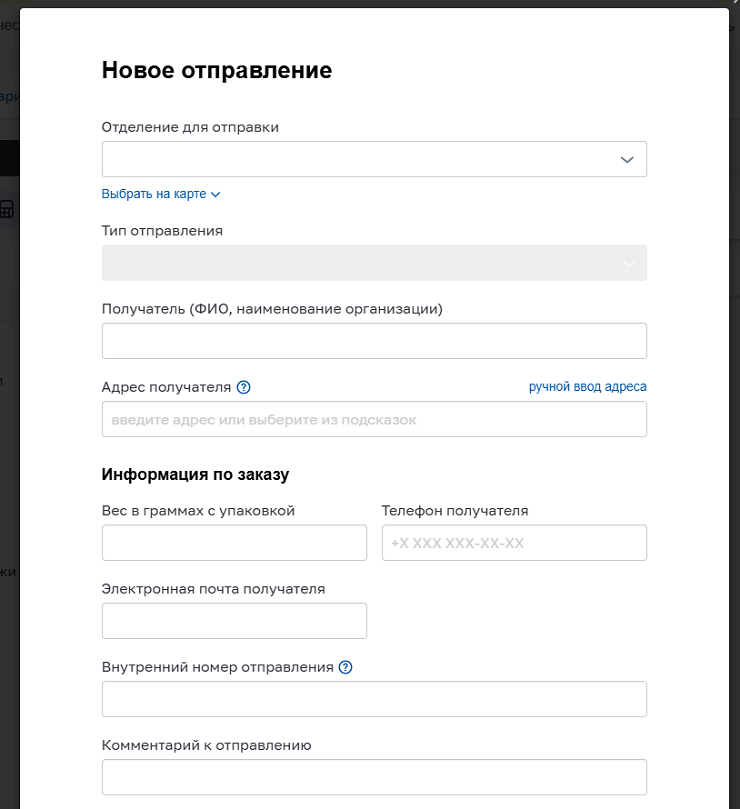Viewport: 740px width, 809px height.
Task: Click the small arrow after Выбрать на карте
Action: point(215,194)
